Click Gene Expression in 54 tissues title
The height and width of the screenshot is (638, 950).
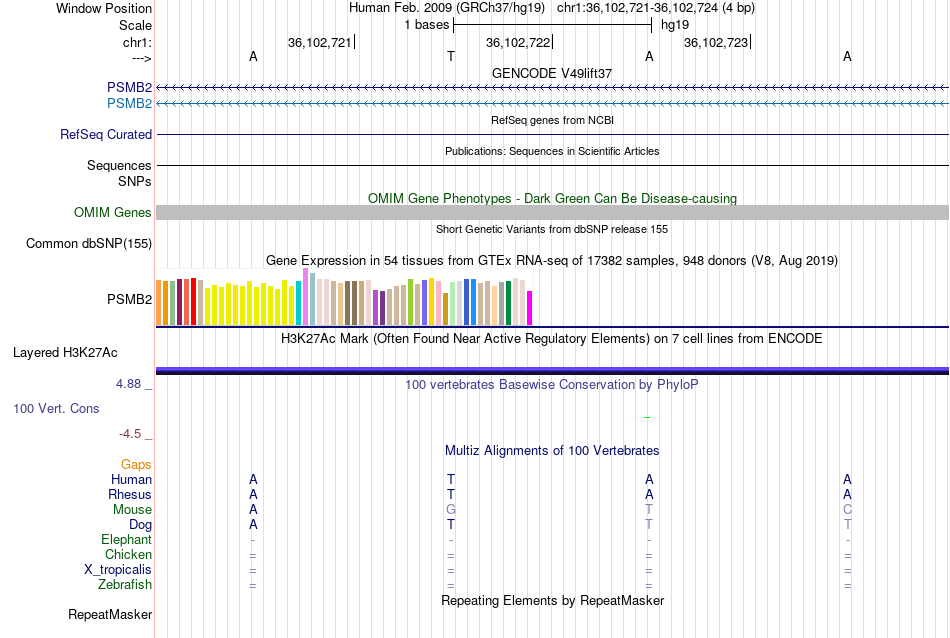click(552, 261)
